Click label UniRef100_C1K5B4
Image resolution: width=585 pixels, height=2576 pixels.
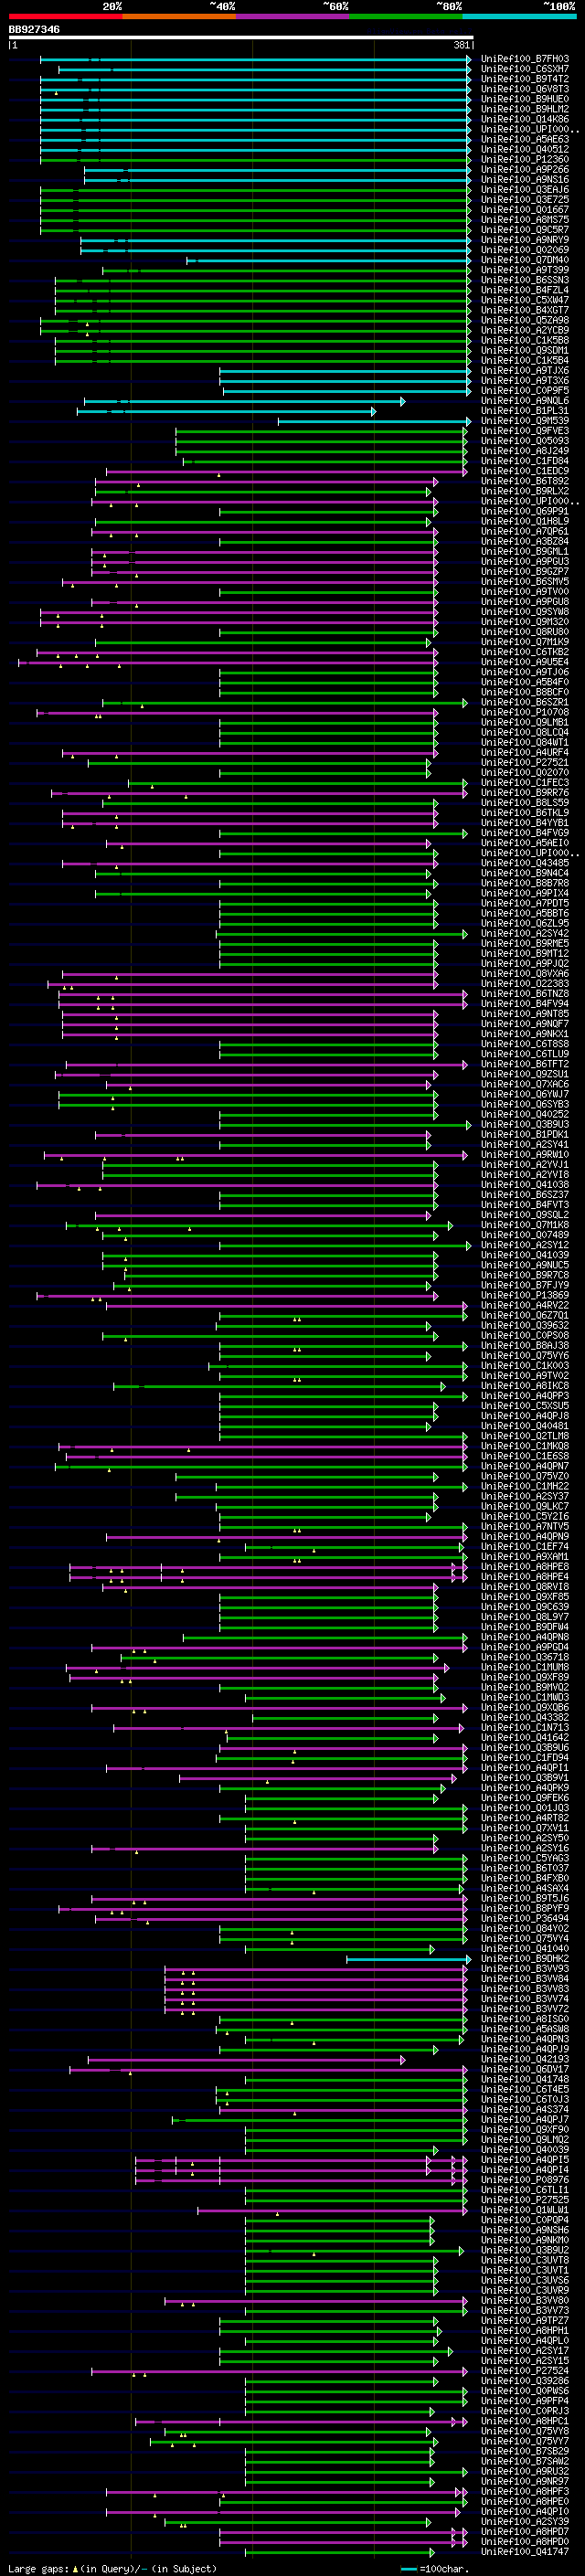[x=525, y=361]
